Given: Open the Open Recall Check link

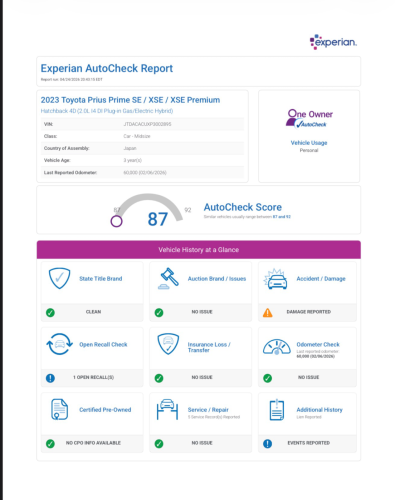Looking at the screenshot, I should tap(103, 344).
